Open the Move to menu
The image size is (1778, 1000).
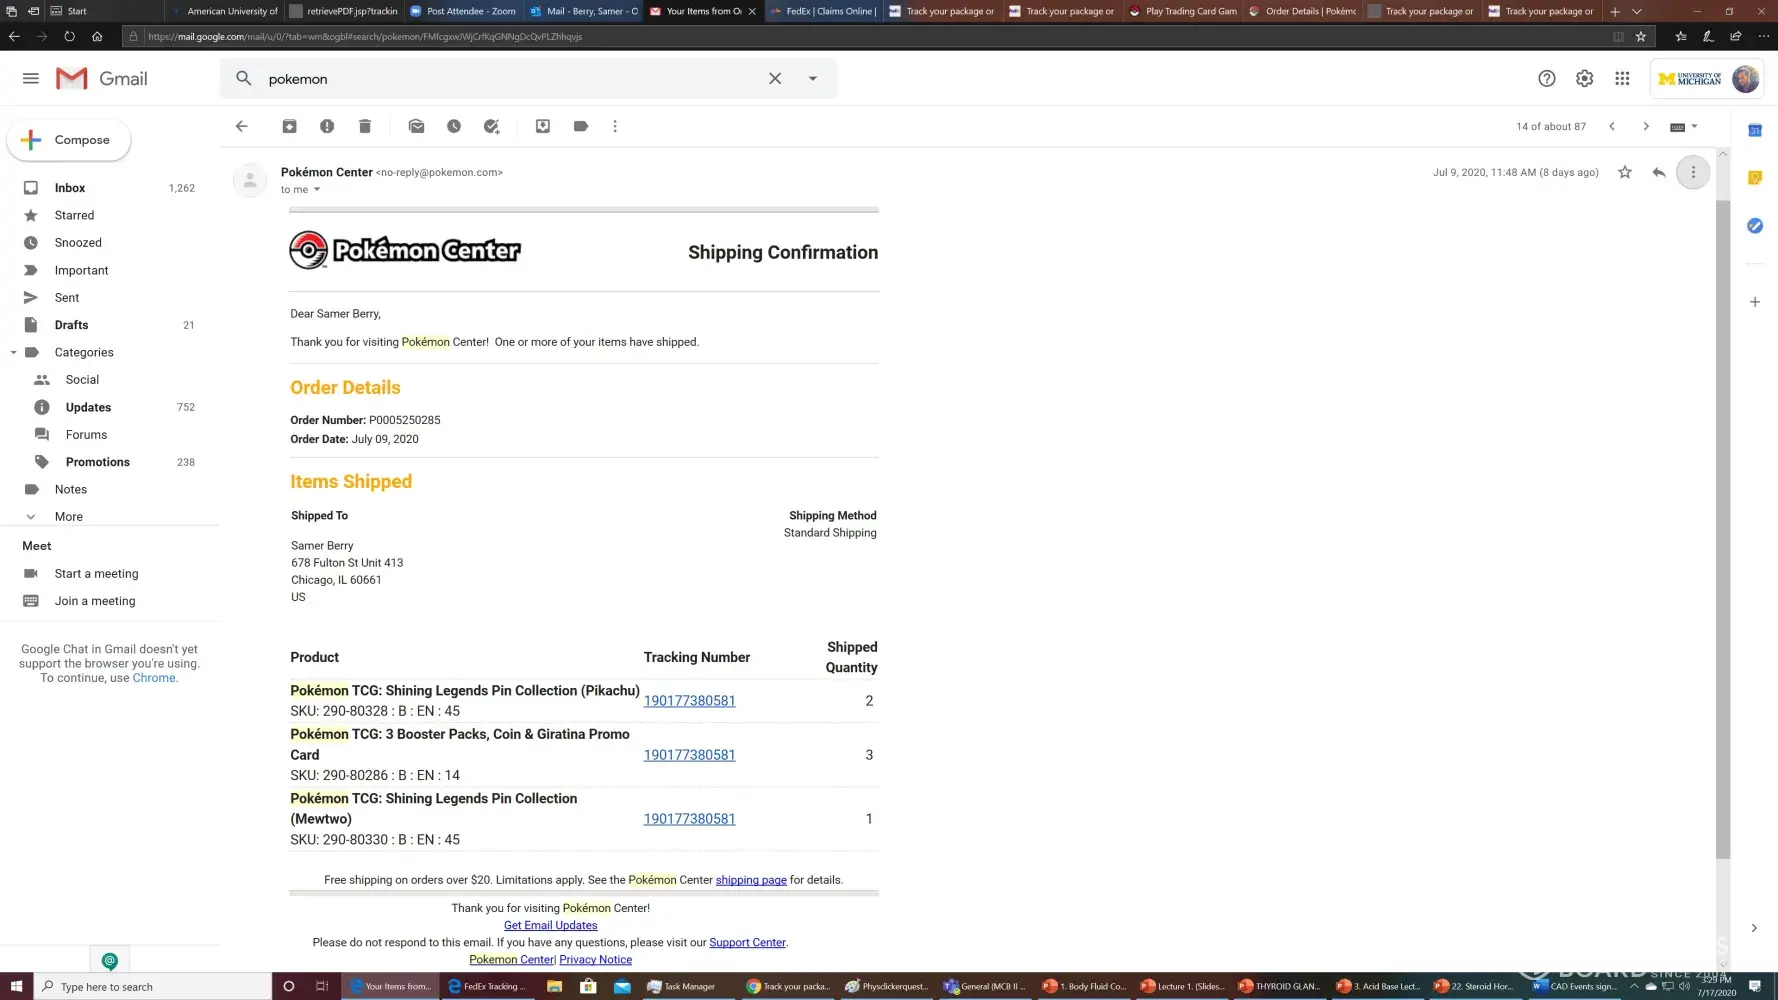543,126
